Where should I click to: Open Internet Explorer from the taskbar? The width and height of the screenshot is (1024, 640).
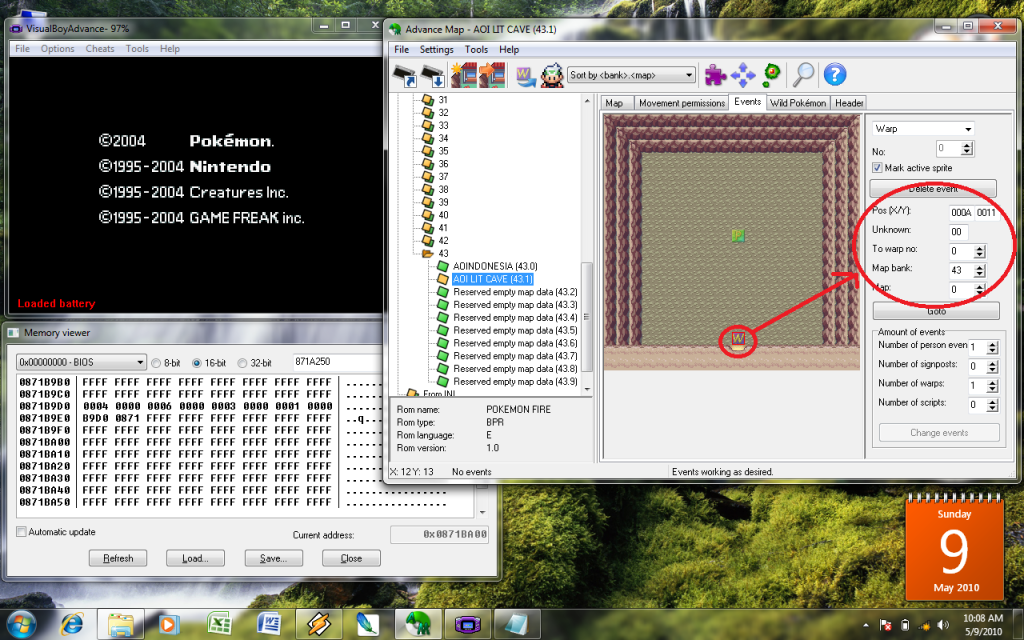72,624
